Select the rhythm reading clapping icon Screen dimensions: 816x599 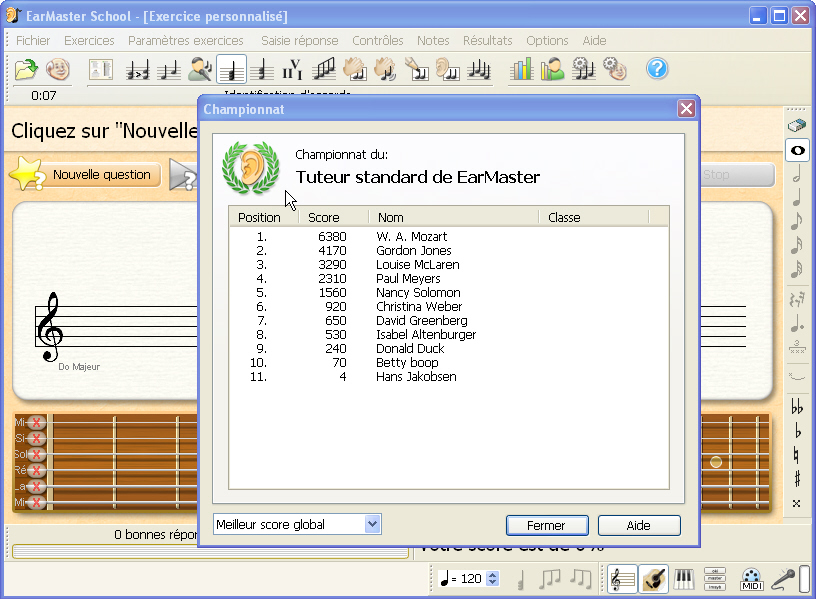pyautogui.click(x=355, y=70)
